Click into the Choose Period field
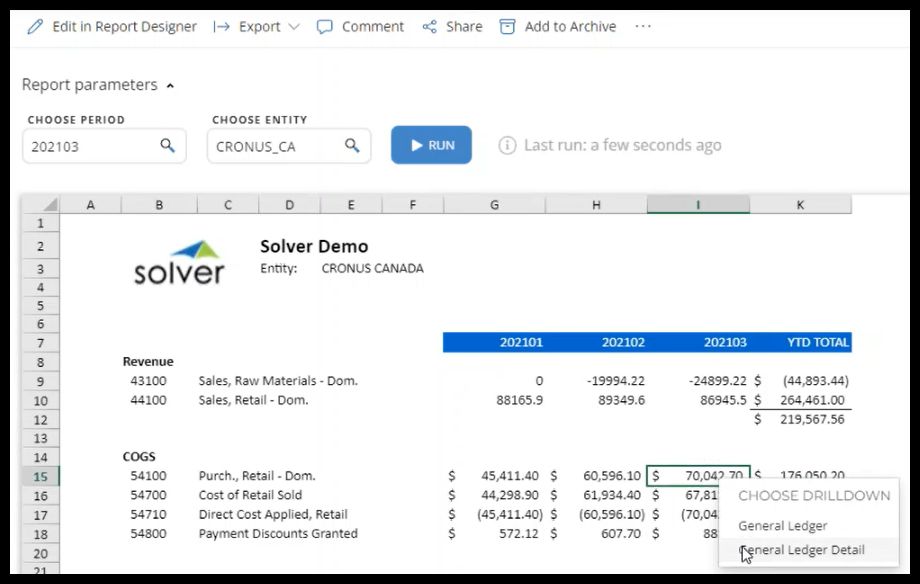This screenshot has height=584, width=920. click(90, 146)
